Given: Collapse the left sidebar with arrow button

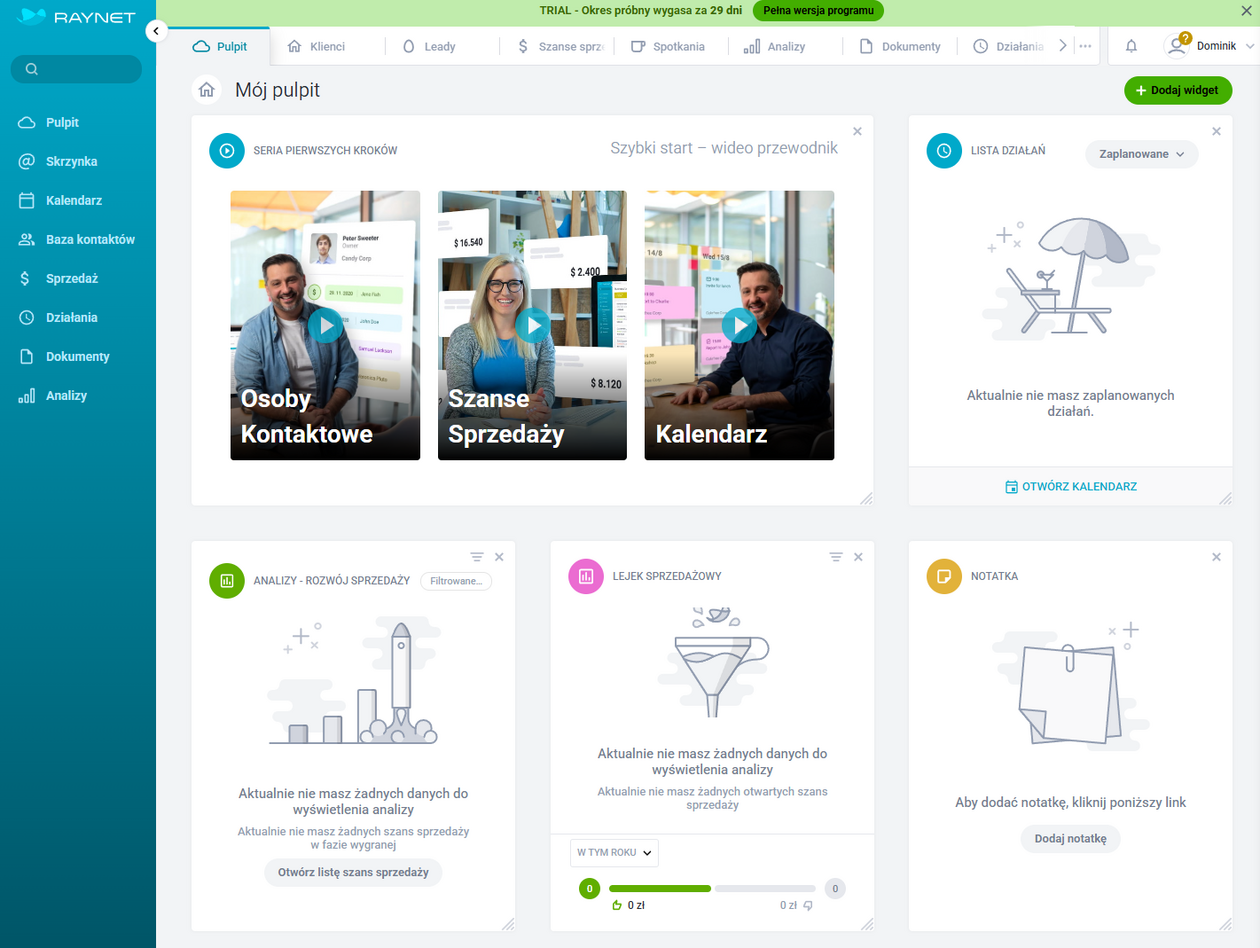Looking at the screenshot, I should coord(156,31).
